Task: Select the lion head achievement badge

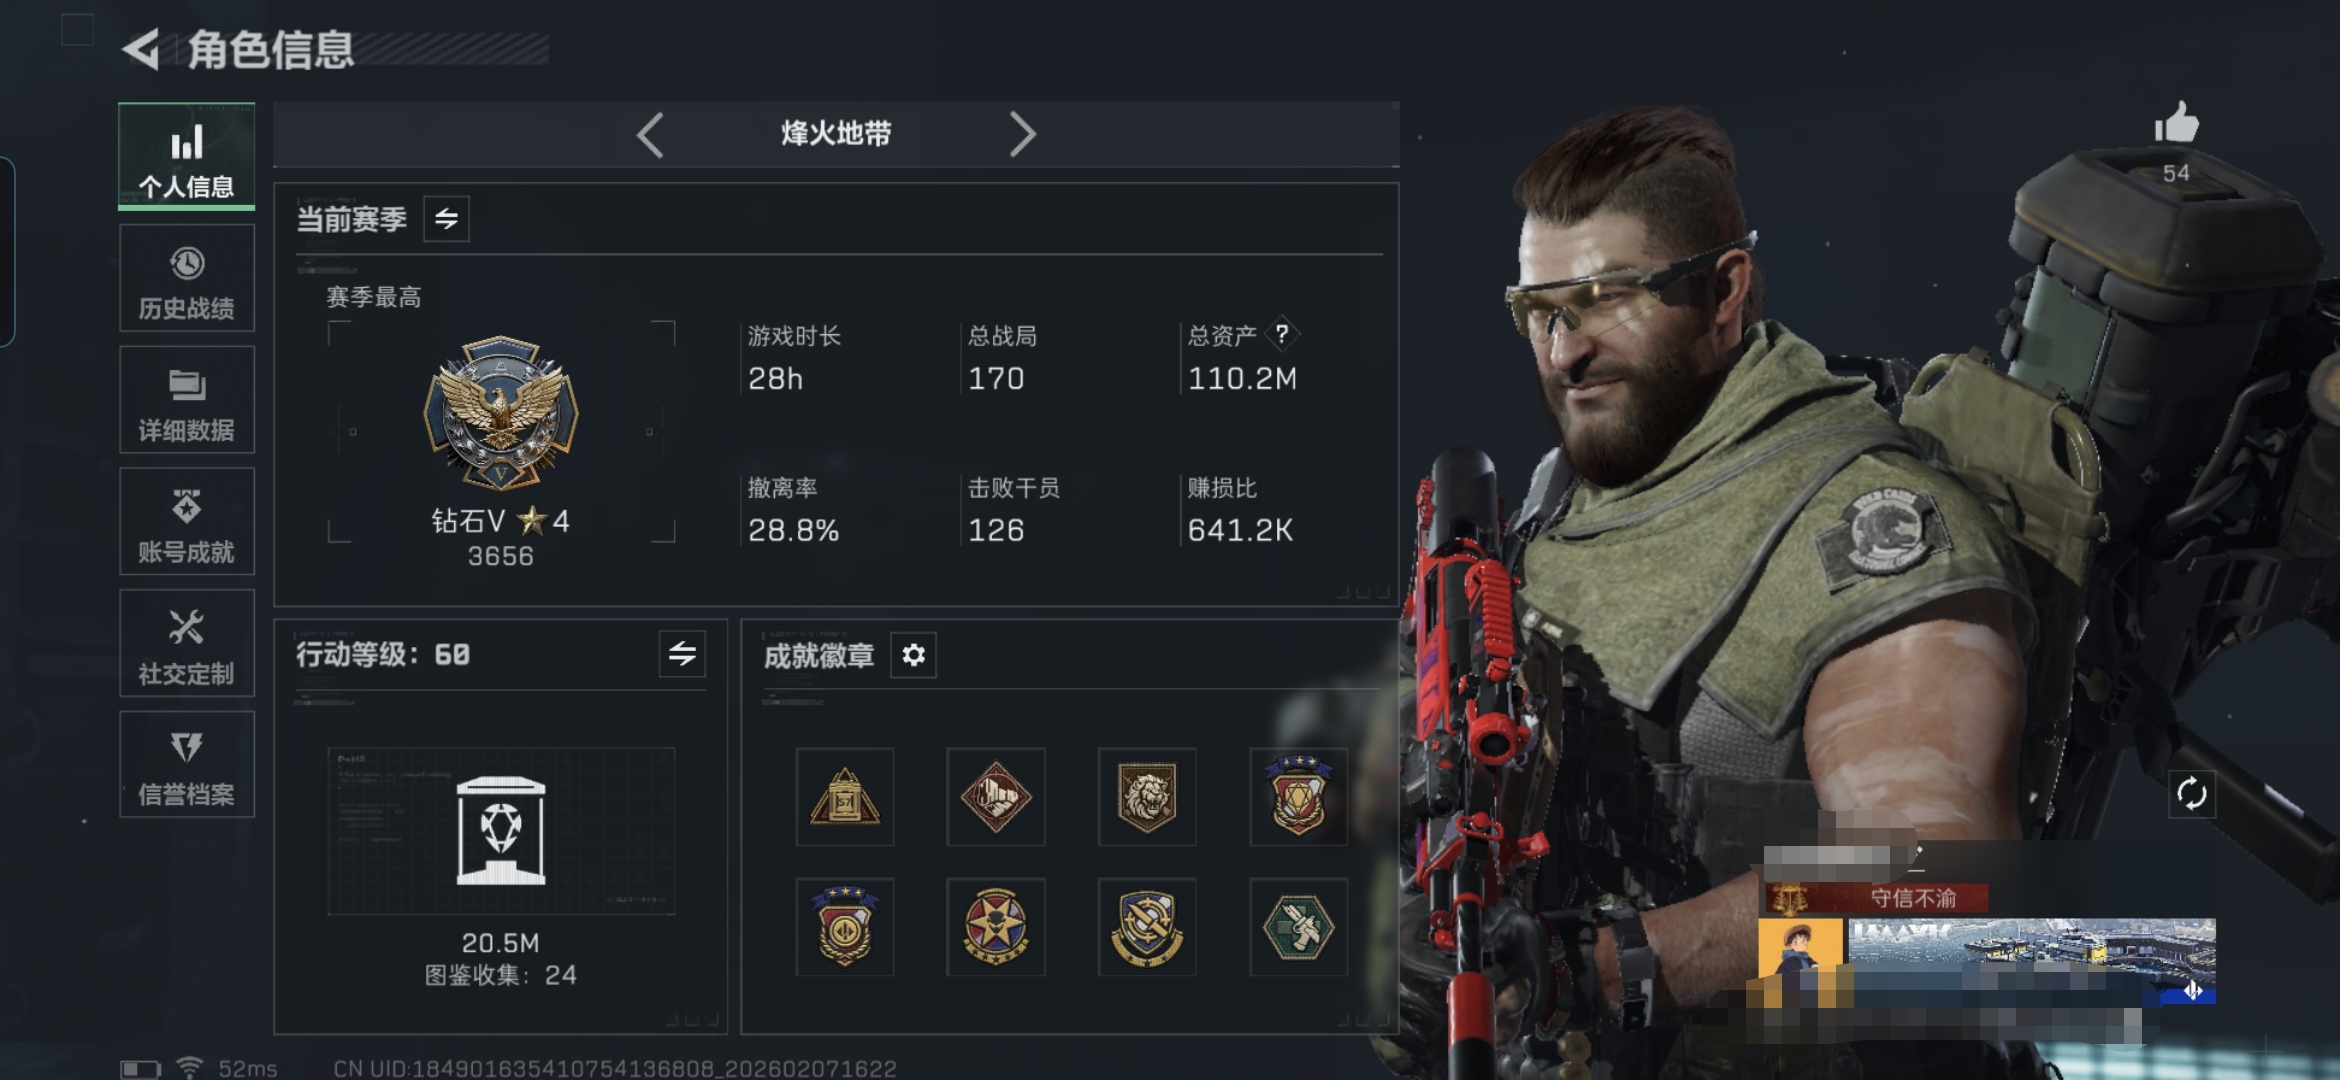Action: point(1147,797)
